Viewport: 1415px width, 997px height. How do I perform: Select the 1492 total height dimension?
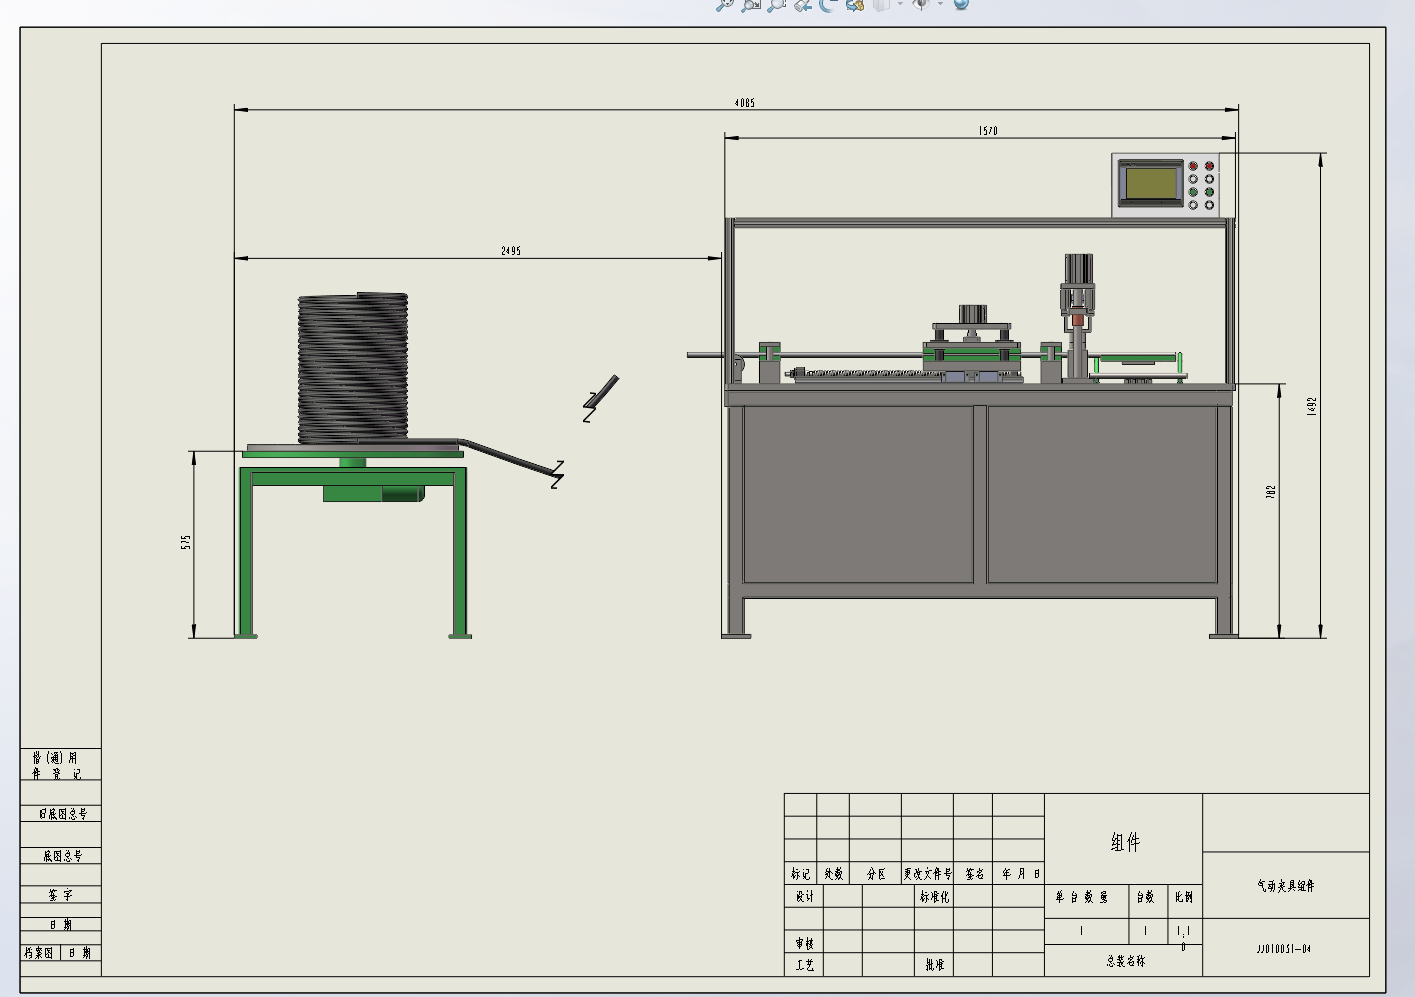(1312, 407)
